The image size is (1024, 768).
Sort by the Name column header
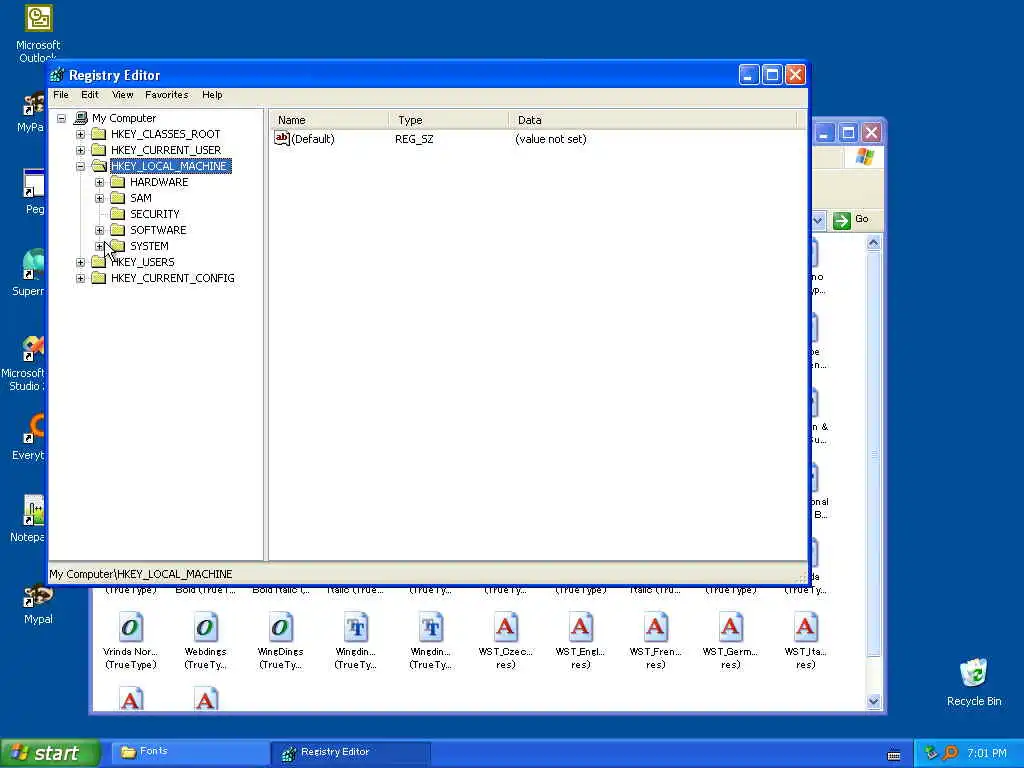coord(328,120)
